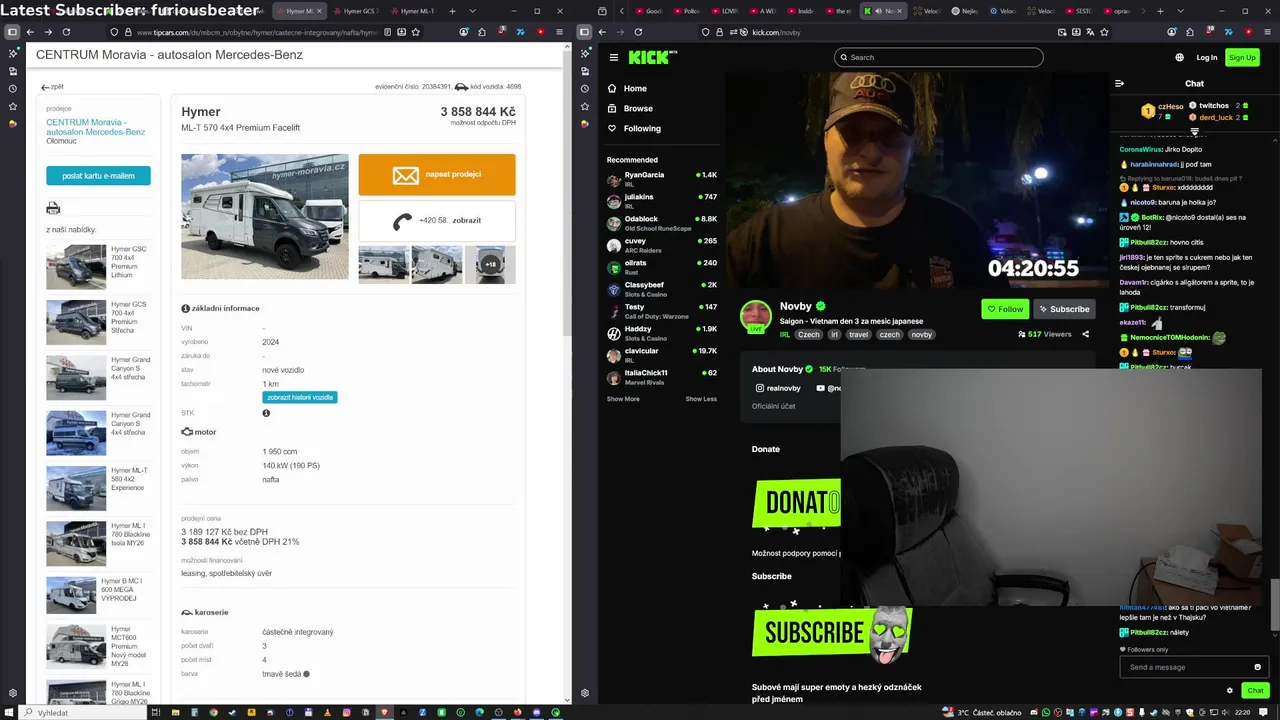Open 'Hymer B MC I 600 MEGA VÝPRODEJ' offer
Viewport: 1280px width, 720px height.
(x=98, y=595)
